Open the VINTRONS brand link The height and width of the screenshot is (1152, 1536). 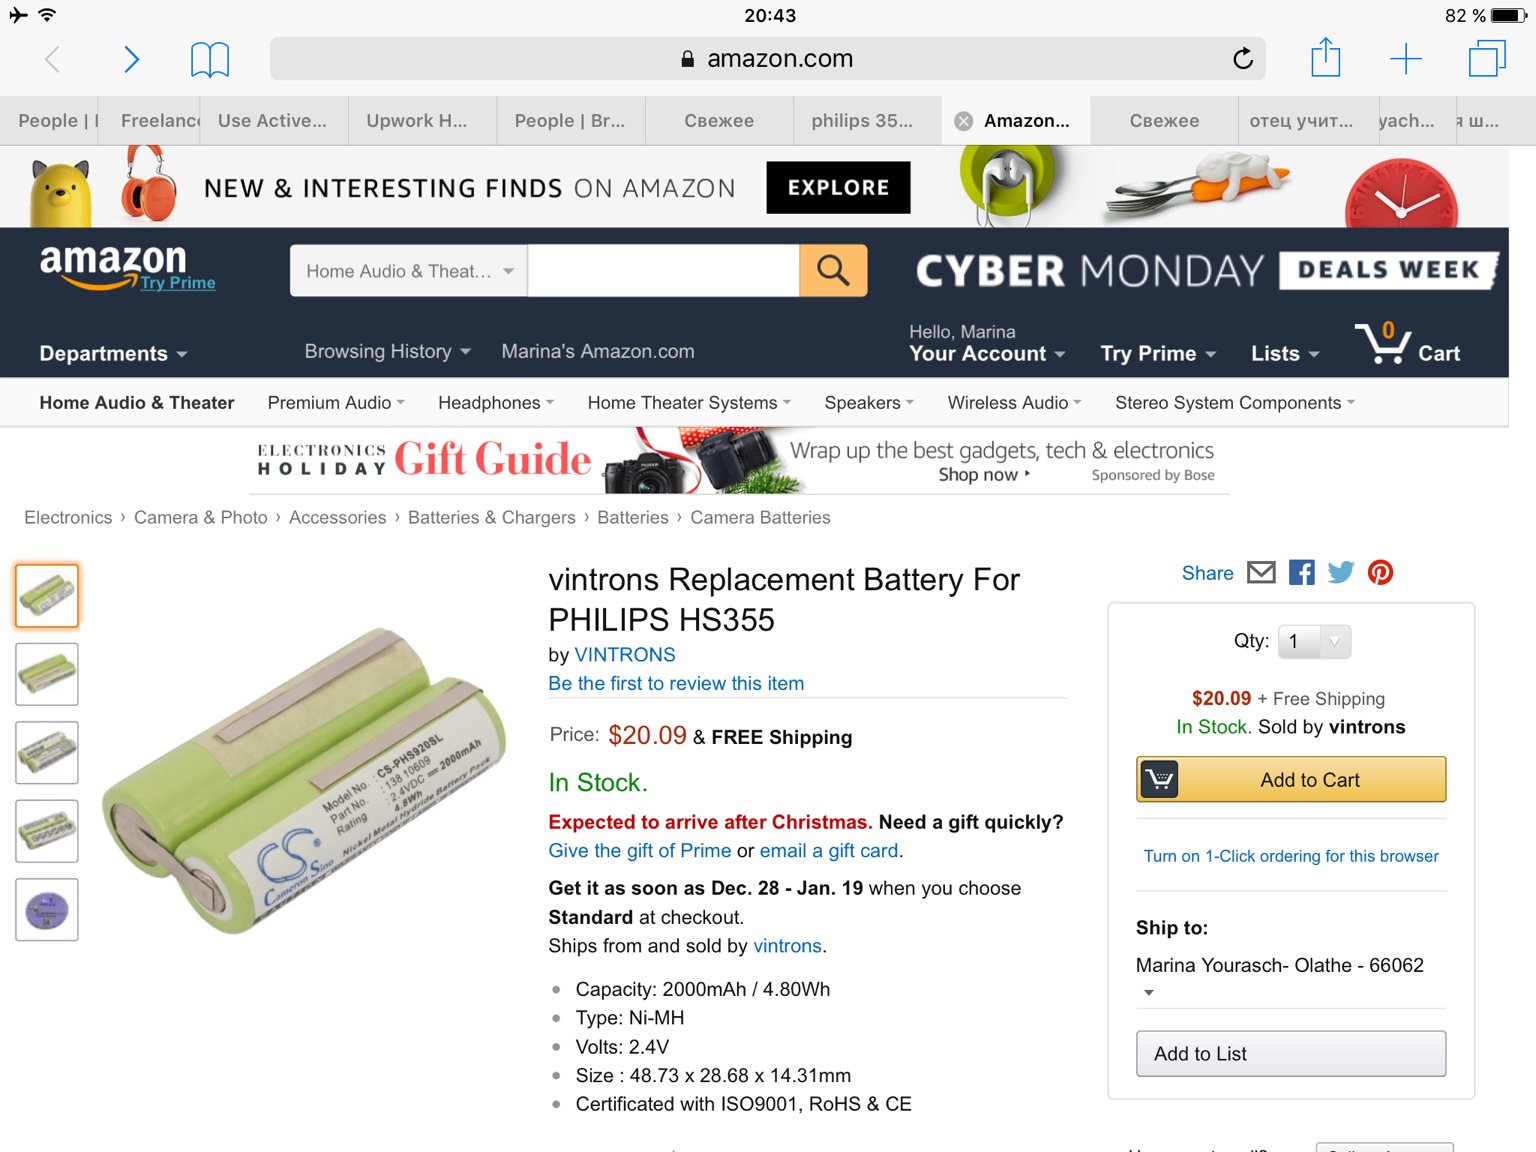[x=624, y=655]
